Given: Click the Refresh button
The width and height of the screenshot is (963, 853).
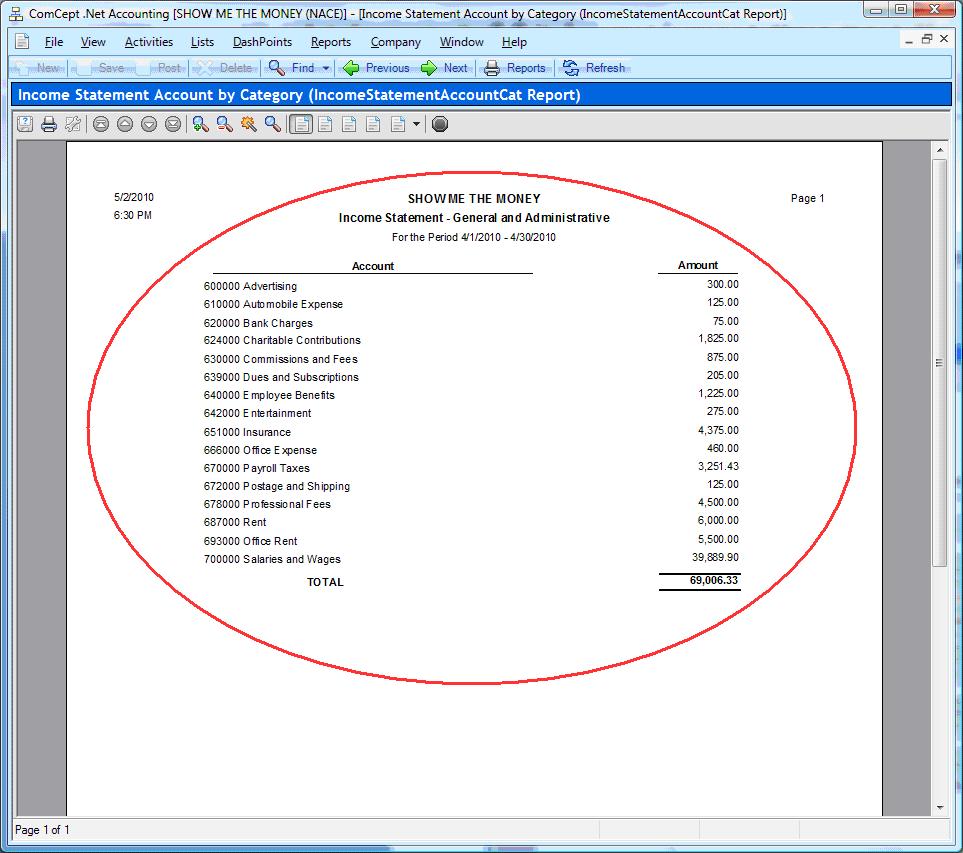Looking at the screenshot, I should [x=594, y=68].
